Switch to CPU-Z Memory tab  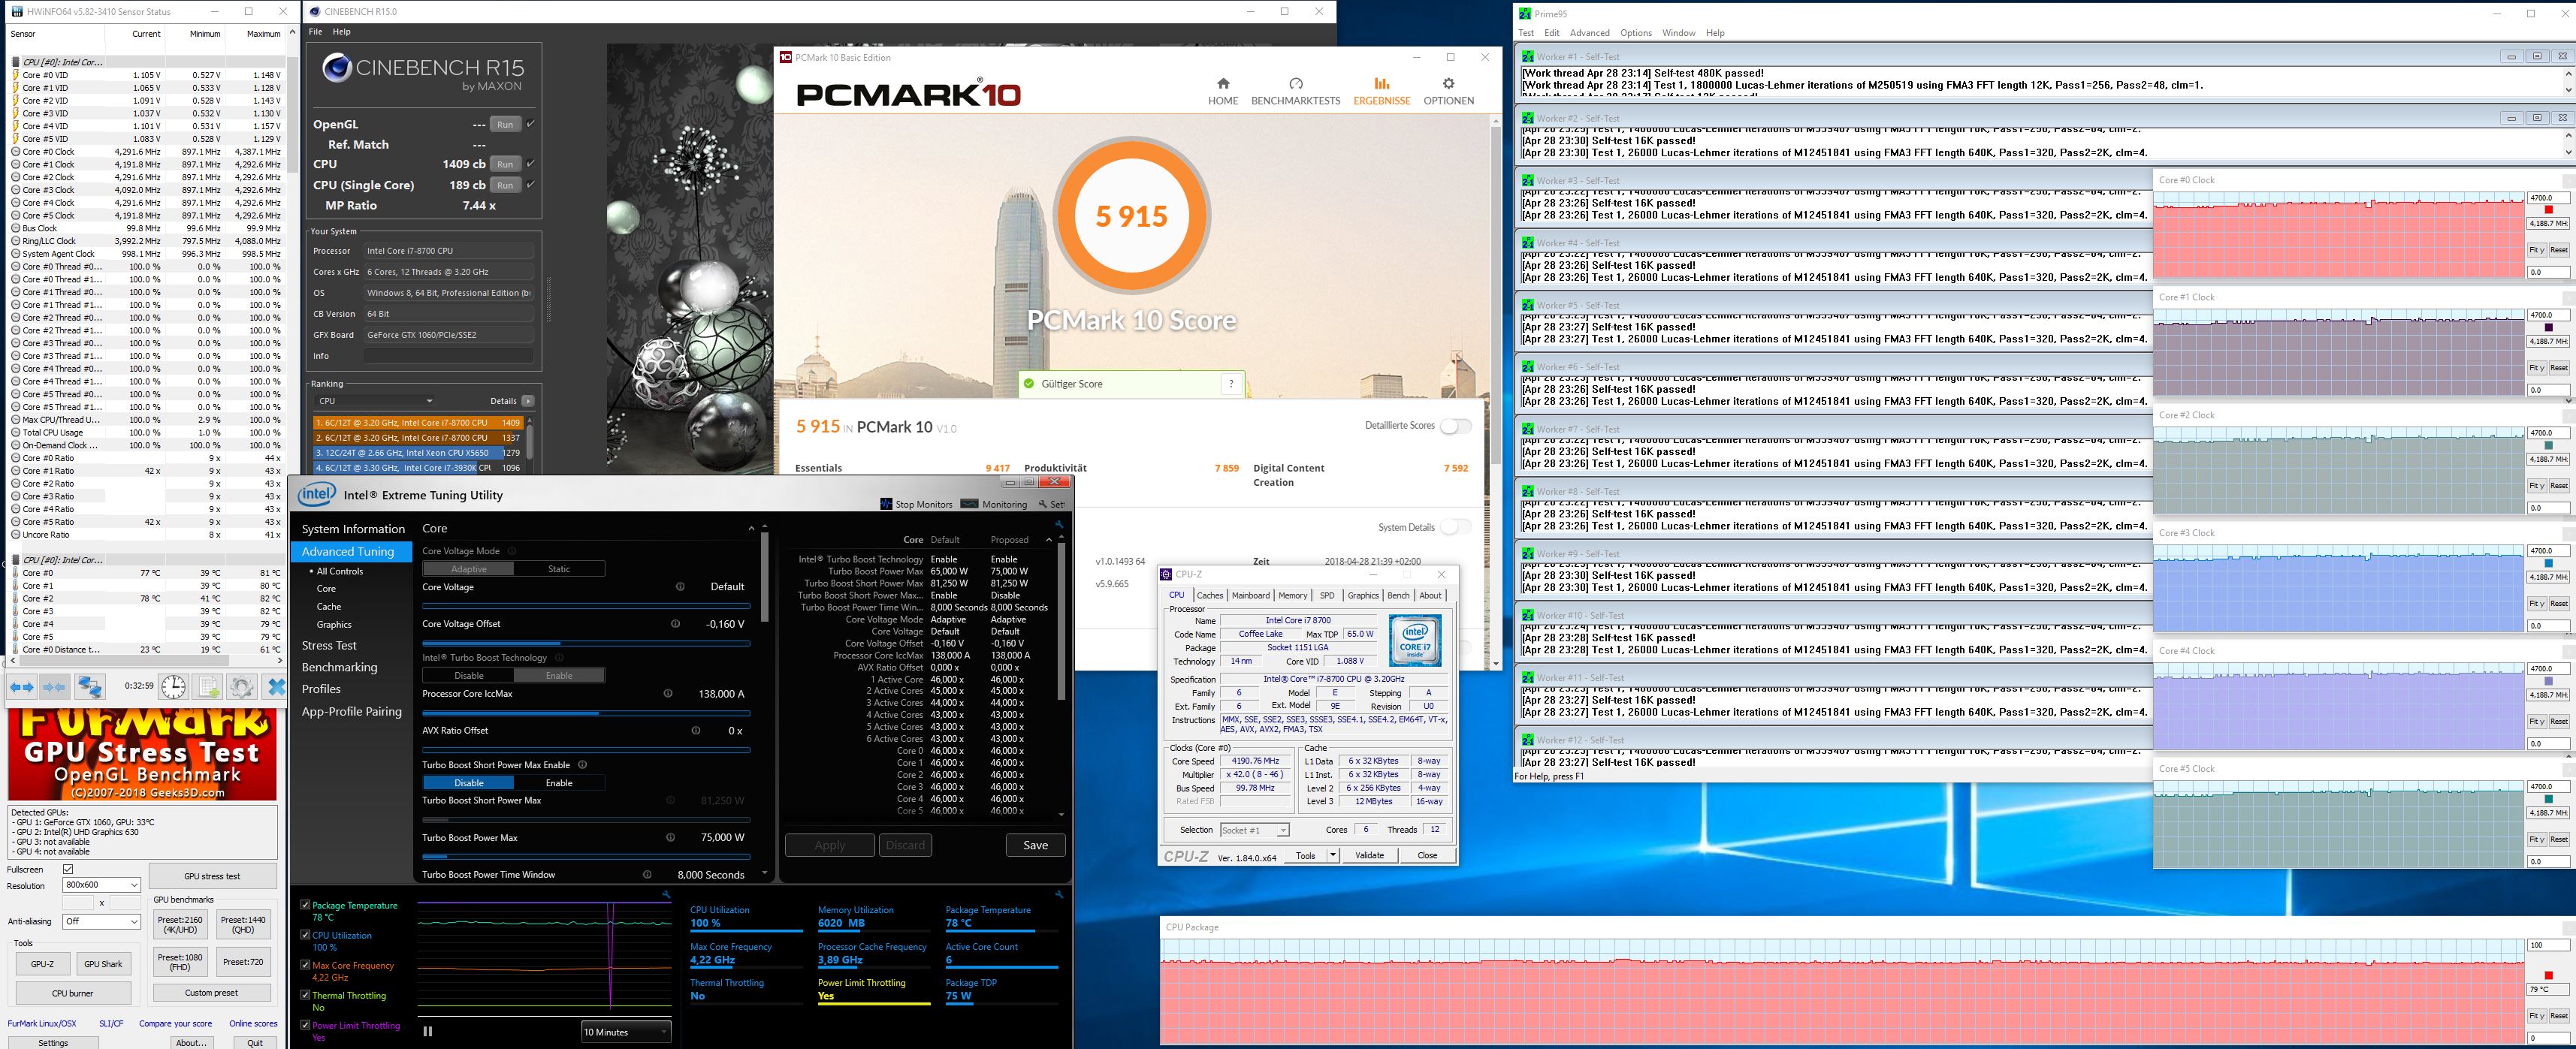click(1292, 595)
